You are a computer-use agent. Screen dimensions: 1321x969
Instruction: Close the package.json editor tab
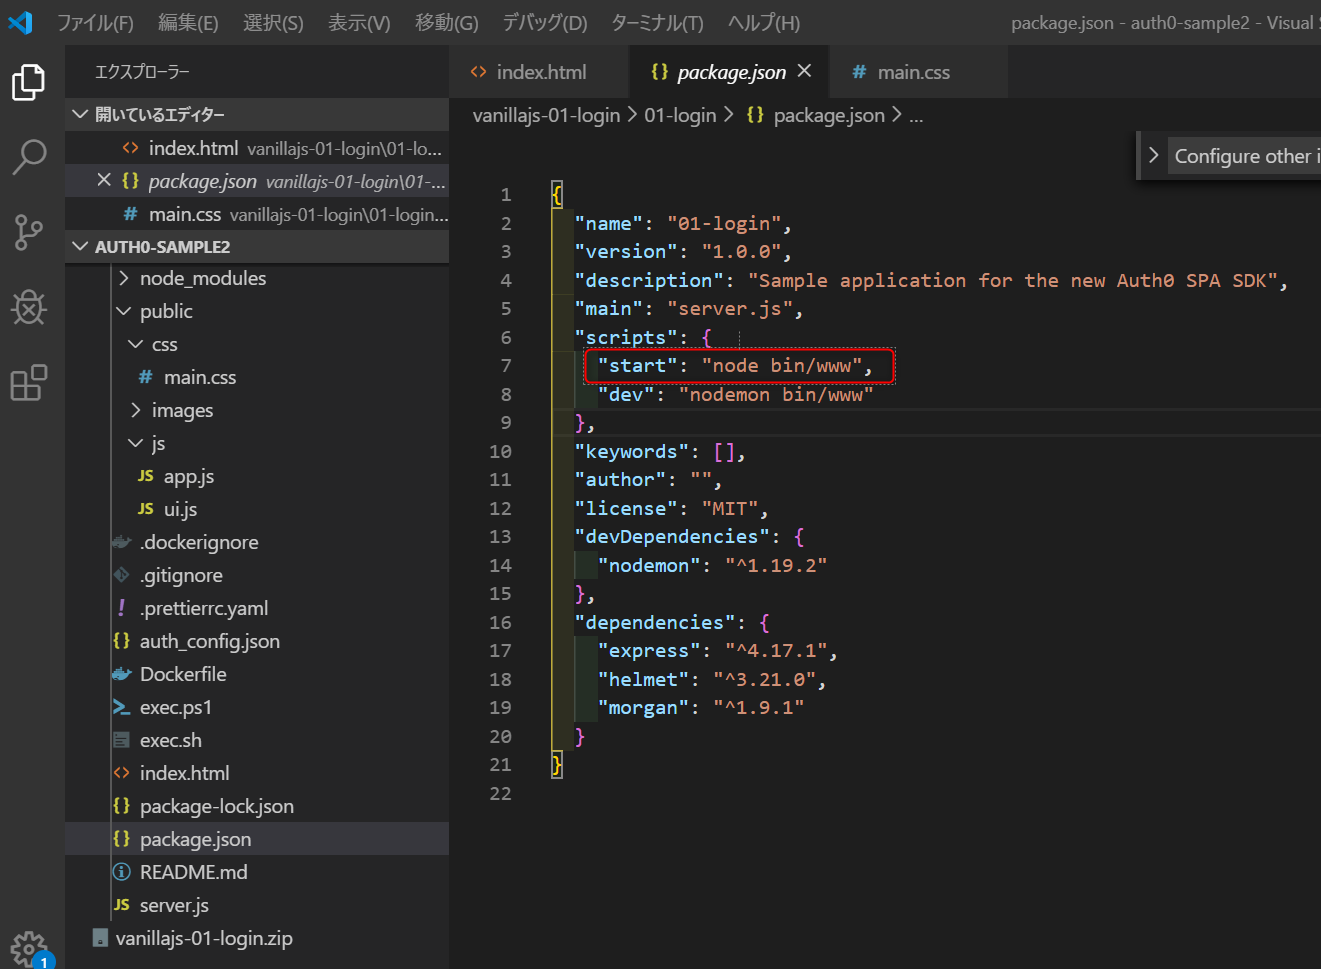[x=805, y=71]
